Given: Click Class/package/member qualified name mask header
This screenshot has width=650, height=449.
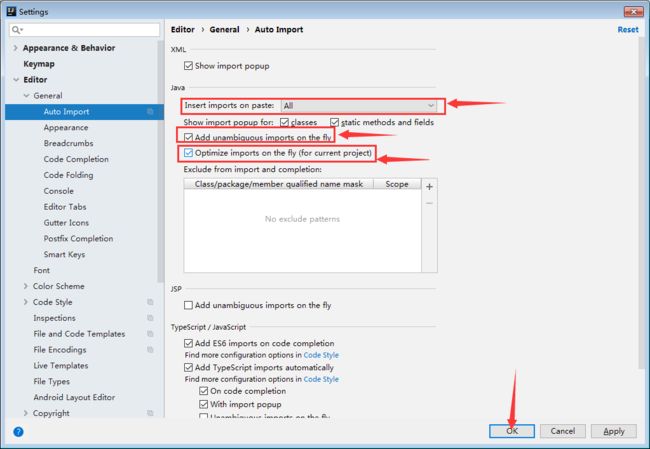Looking at the screenshot, I should coord(279,184).
